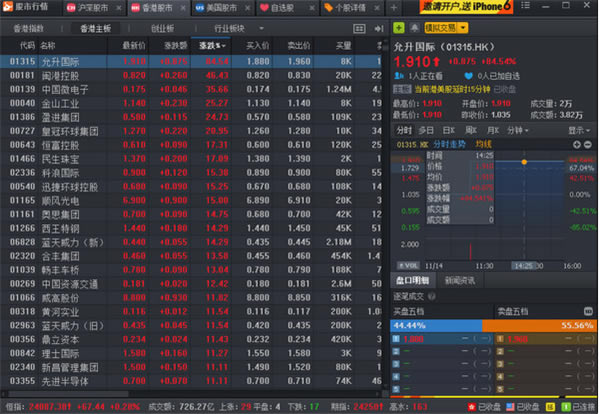Viewport: 600px width, 414px height.
Task: Close the 美国股市 tab
Action: click(248, 8)
